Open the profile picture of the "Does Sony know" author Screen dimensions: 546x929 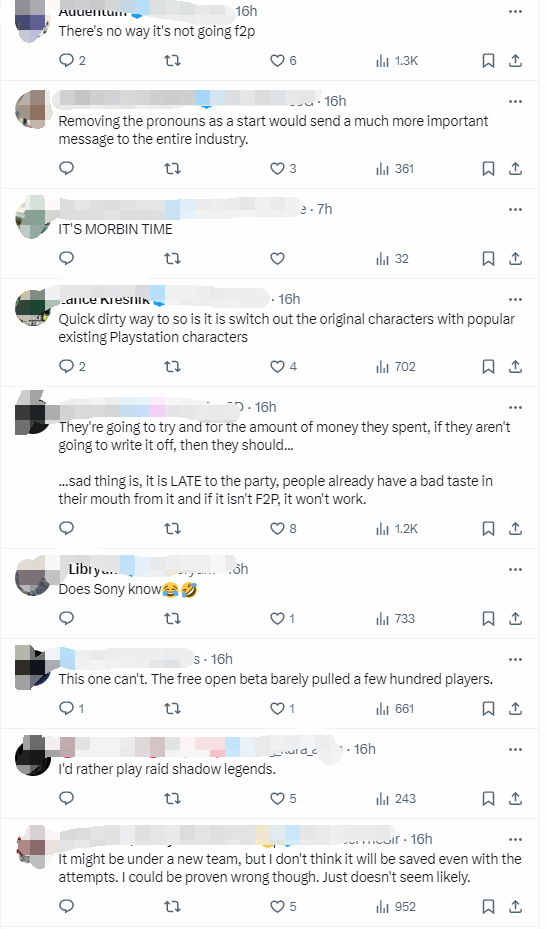coord(32,577)
